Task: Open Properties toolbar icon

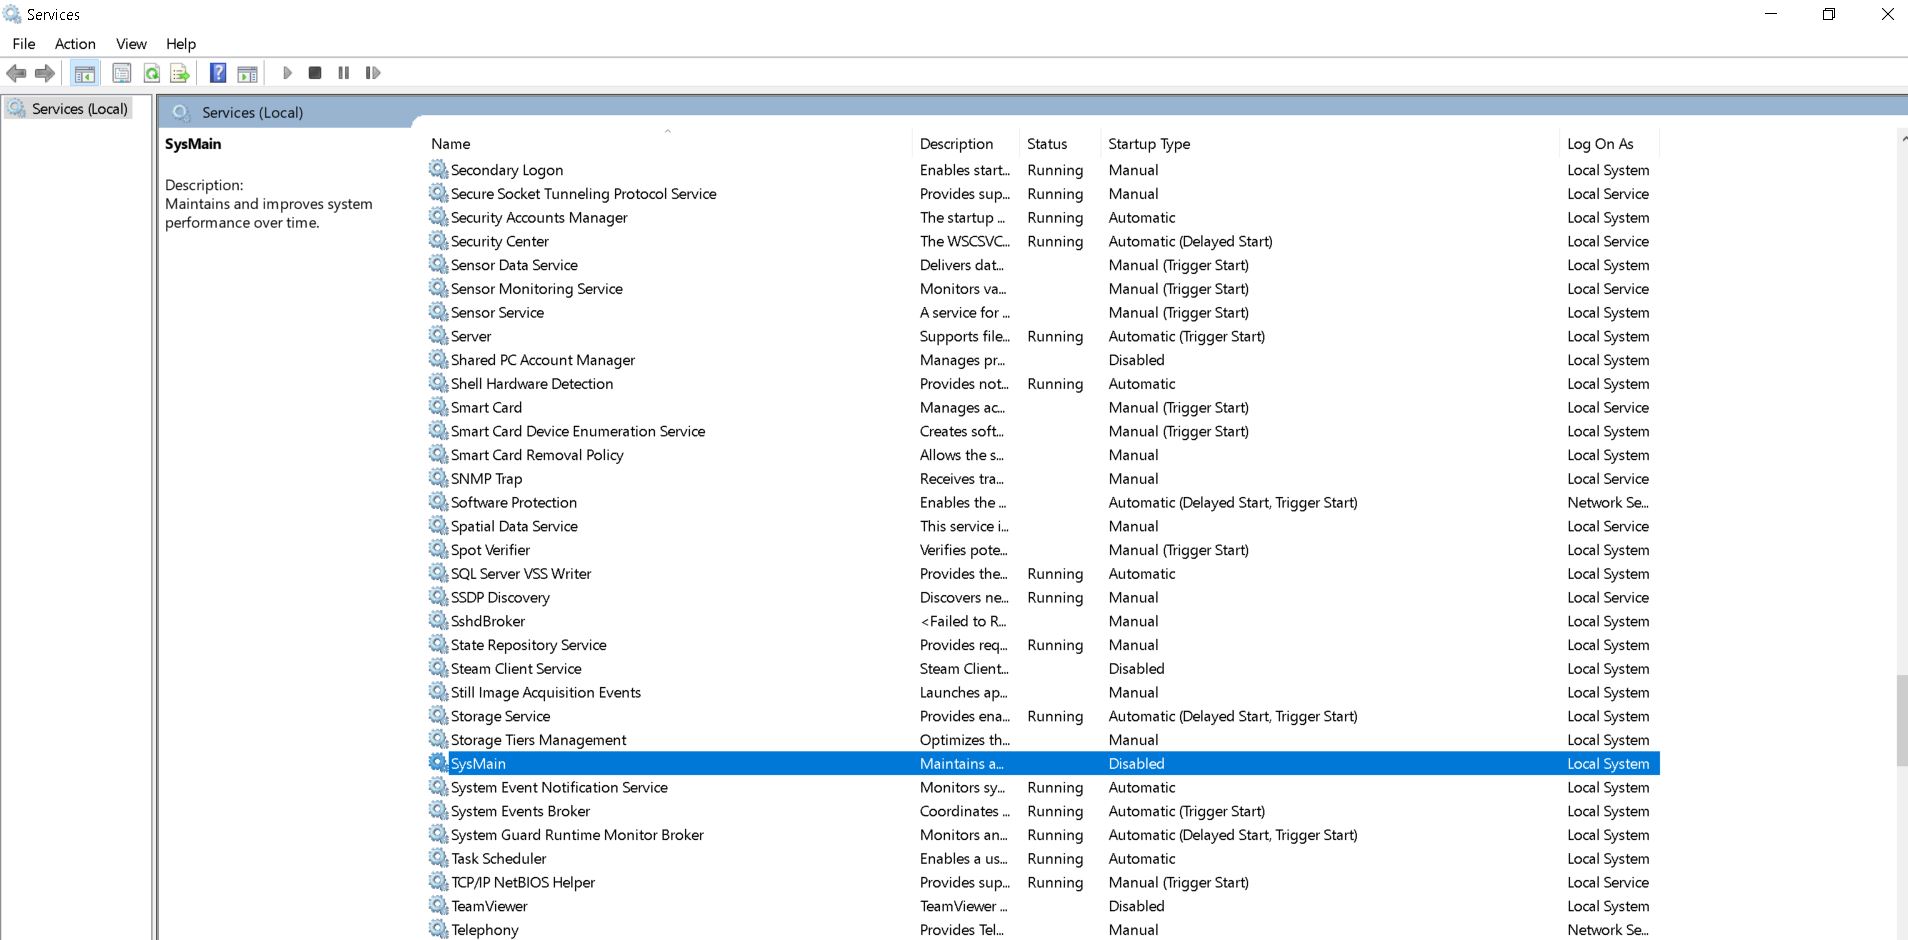Action: pos(122,73)
